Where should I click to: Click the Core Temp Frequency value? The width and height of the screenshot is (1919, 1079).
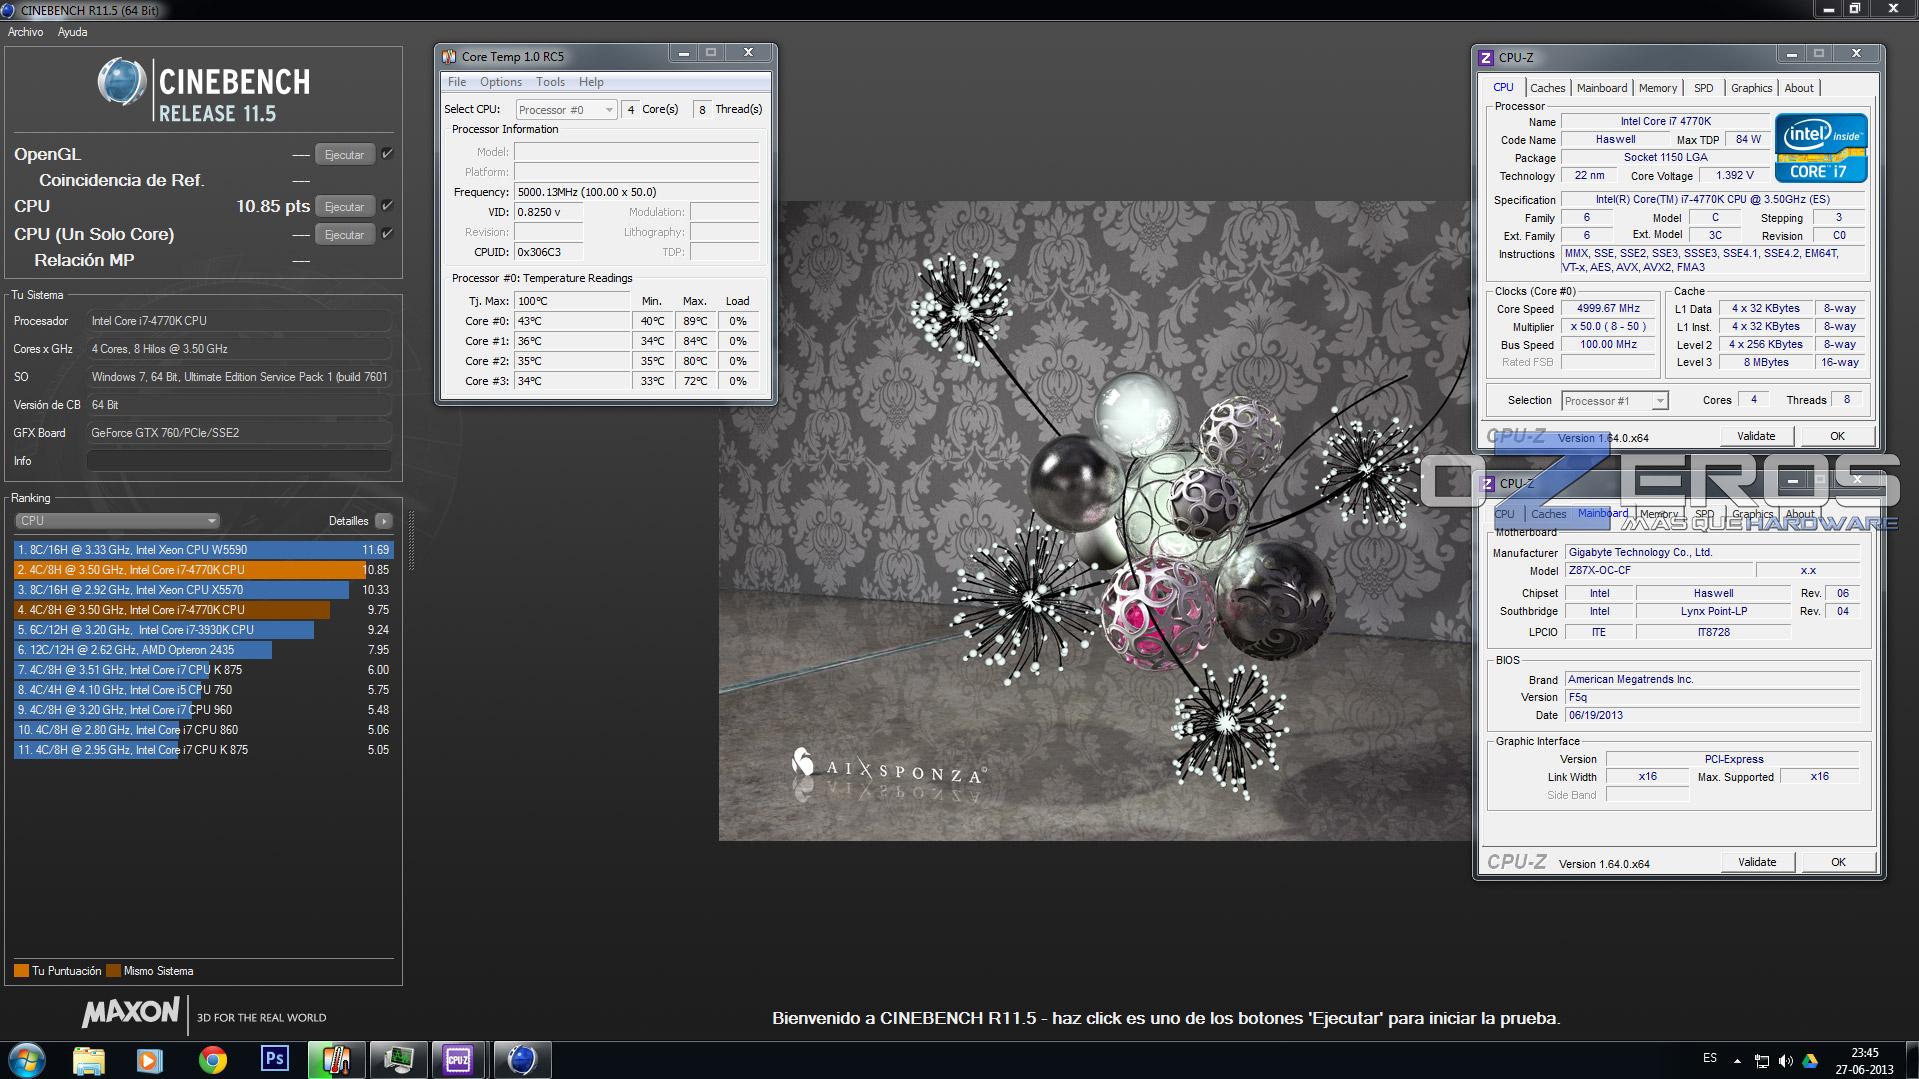tap(636, 192)
